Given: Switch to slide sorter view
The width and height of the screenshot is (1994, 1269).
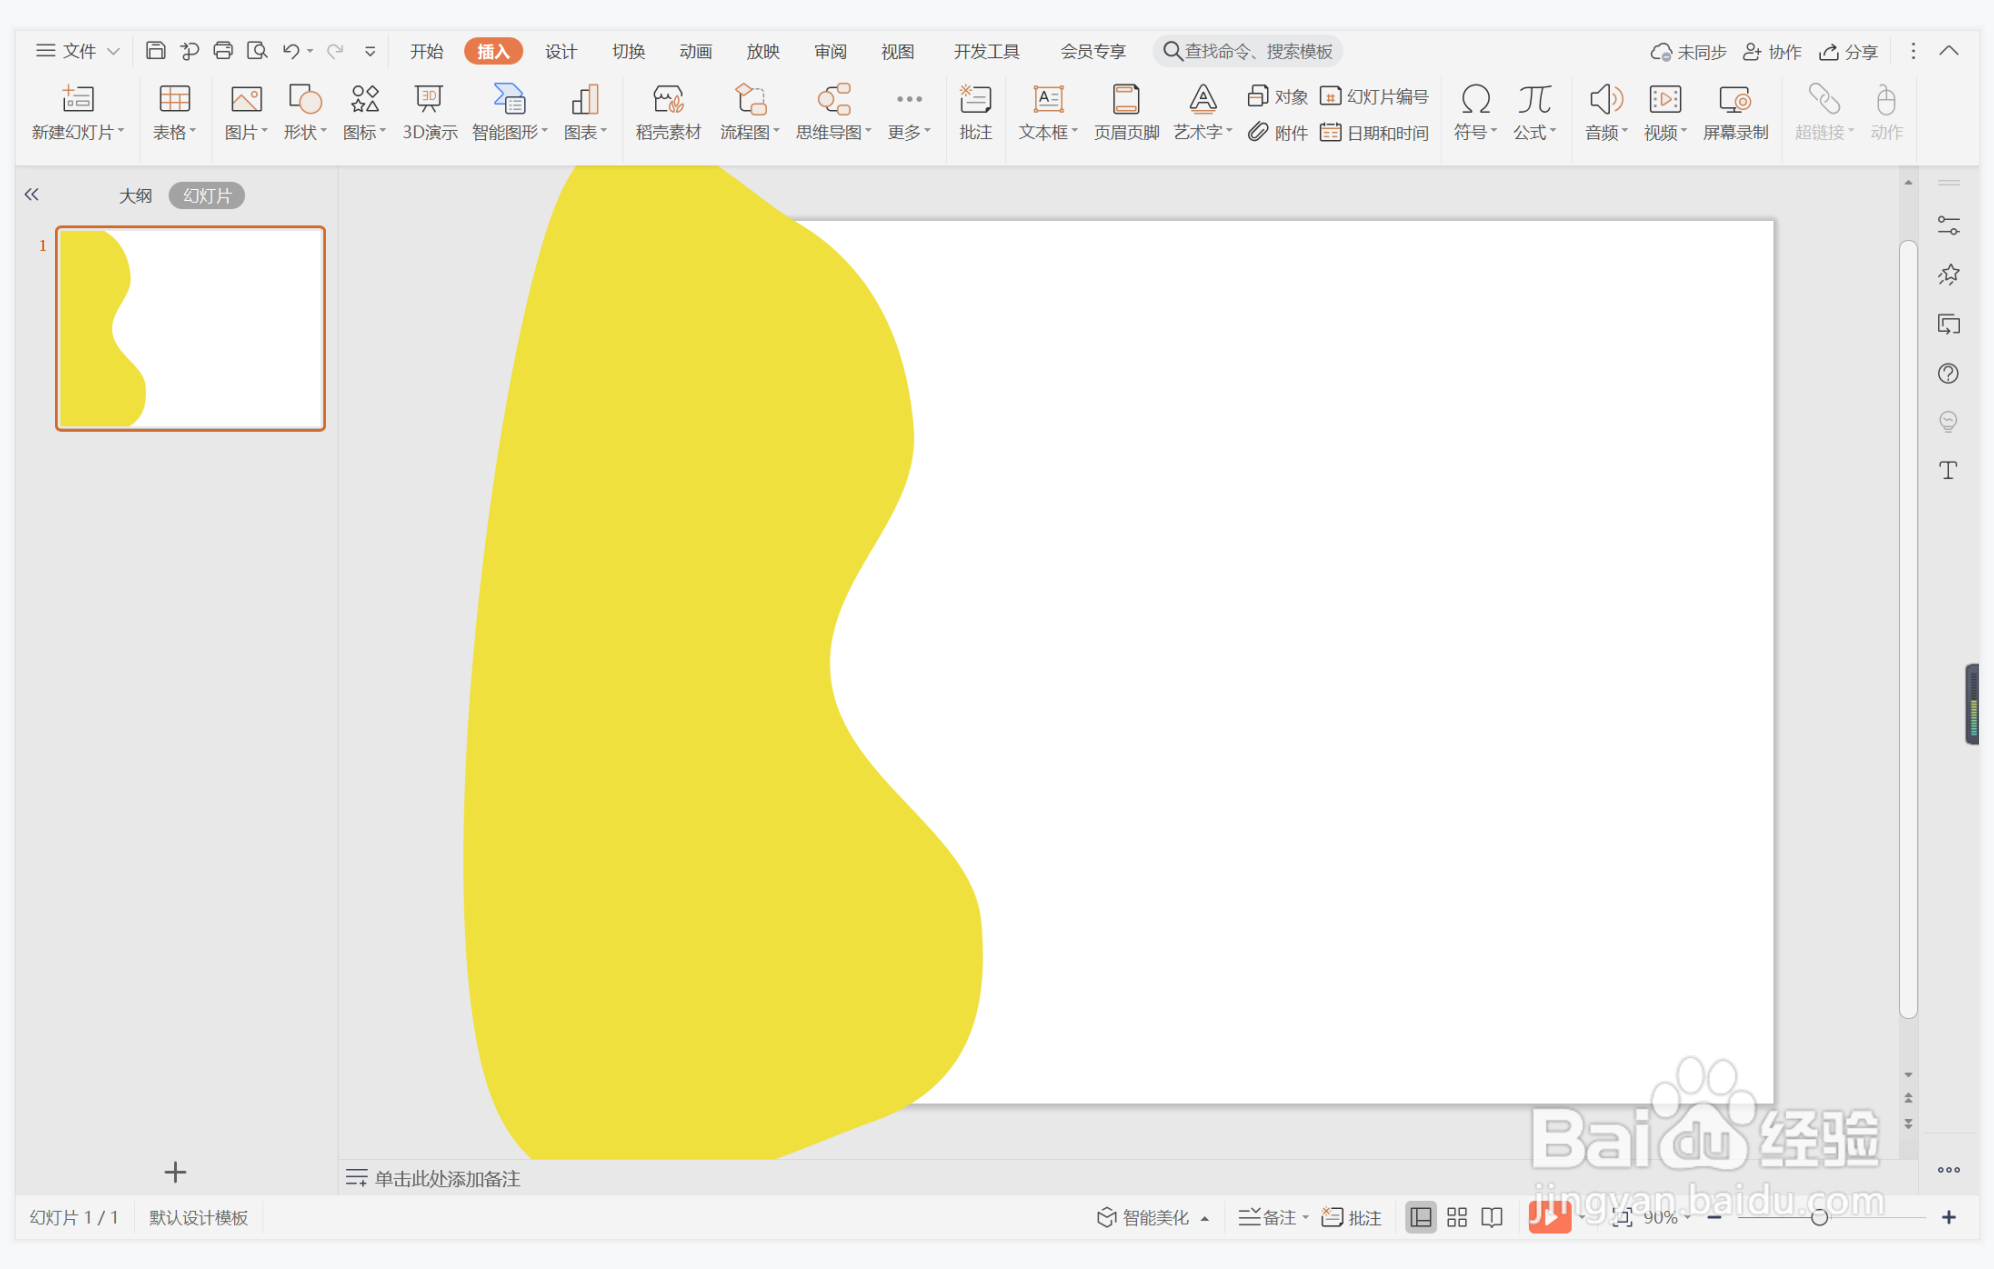Looking at the screenshot, I should tap(1457, 1217).
